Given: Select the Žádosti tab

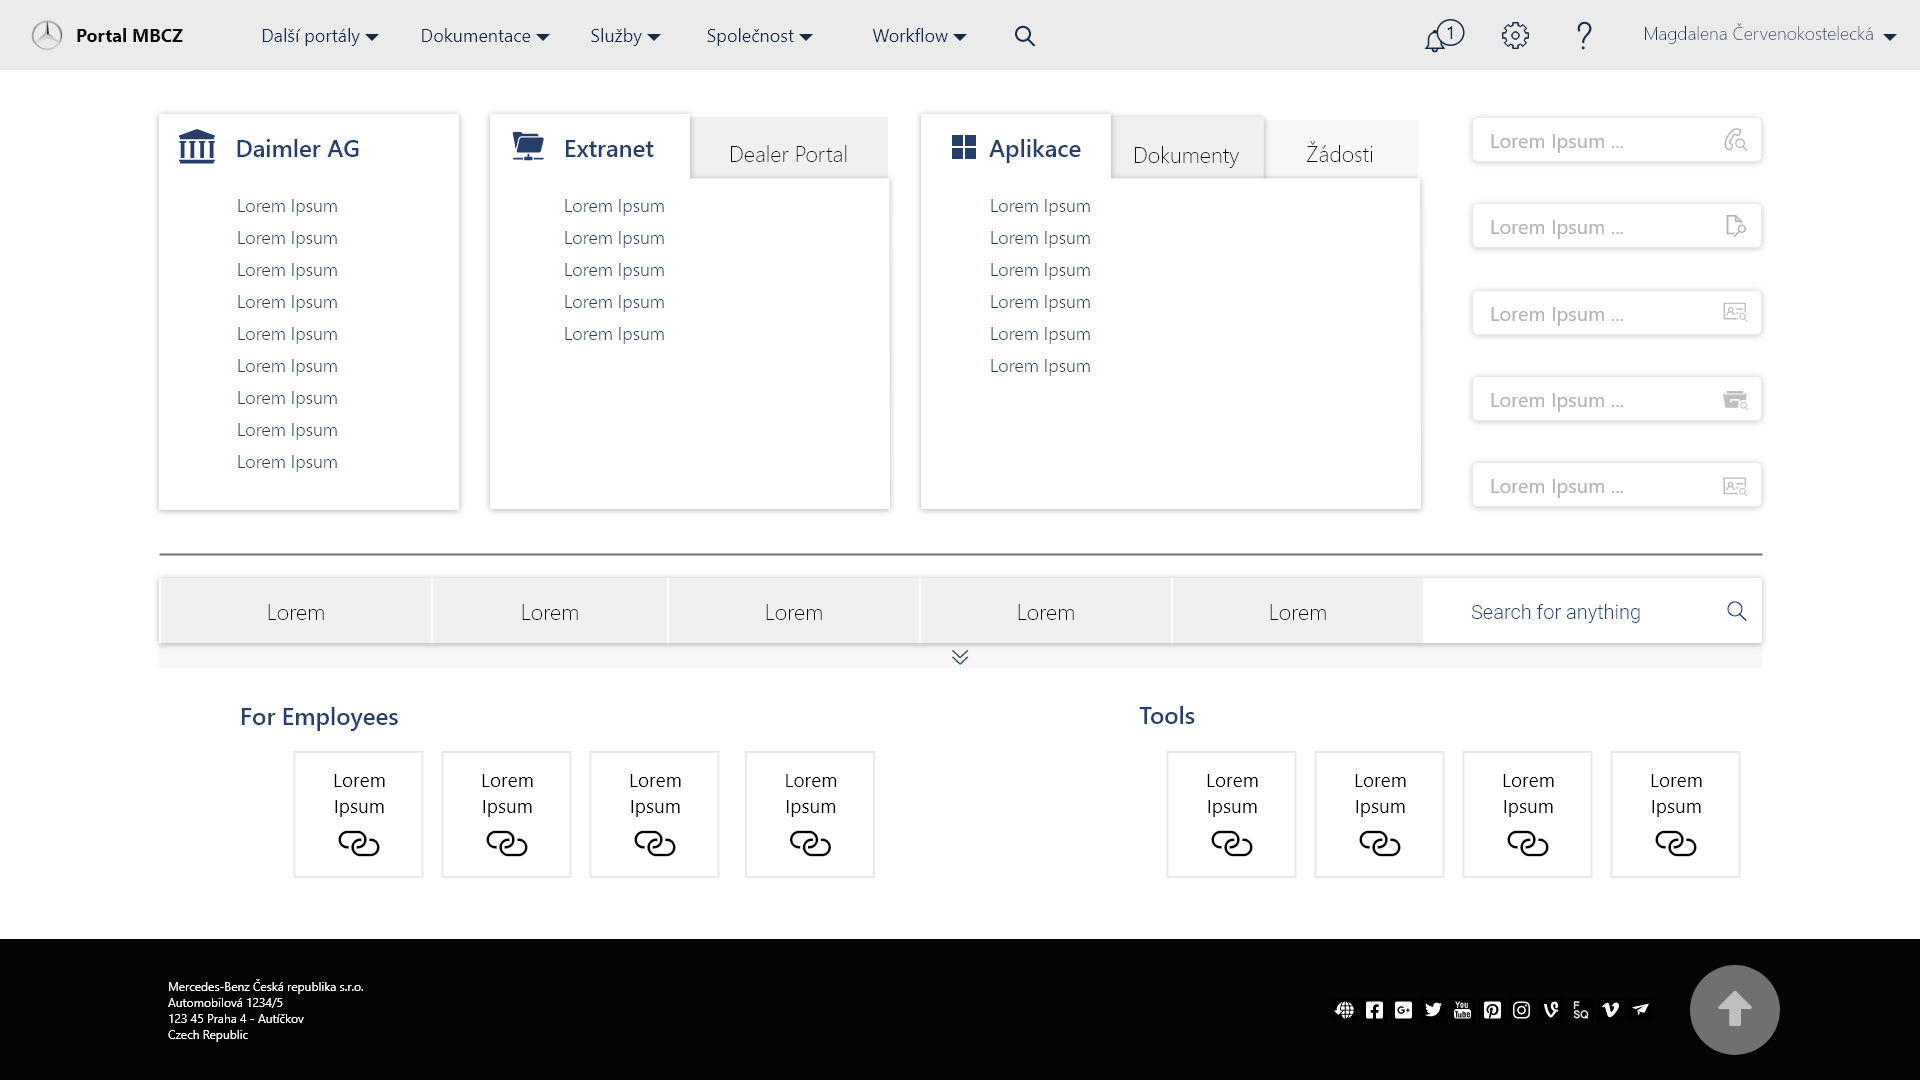Looking at the screenshot, I should coord(1339,154).
